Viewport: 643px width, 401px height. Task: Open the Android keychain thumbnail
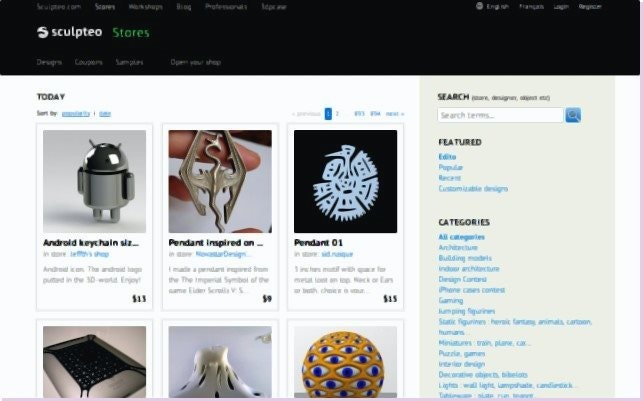tap(94, 181)
